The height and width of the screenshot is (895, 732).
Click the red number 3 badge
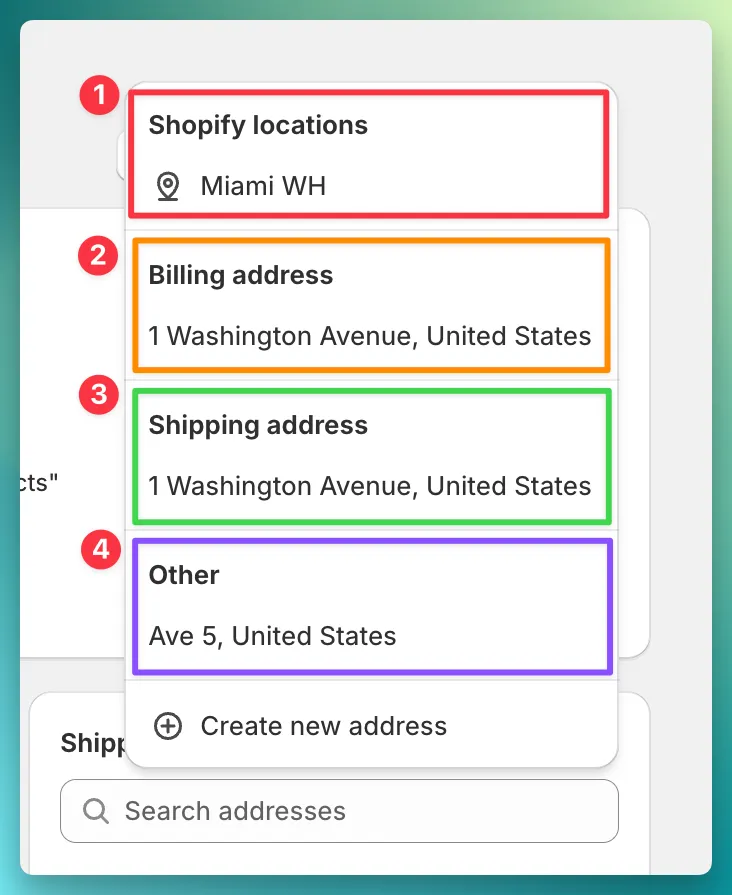pyautogui.click(x=99, y=394)
